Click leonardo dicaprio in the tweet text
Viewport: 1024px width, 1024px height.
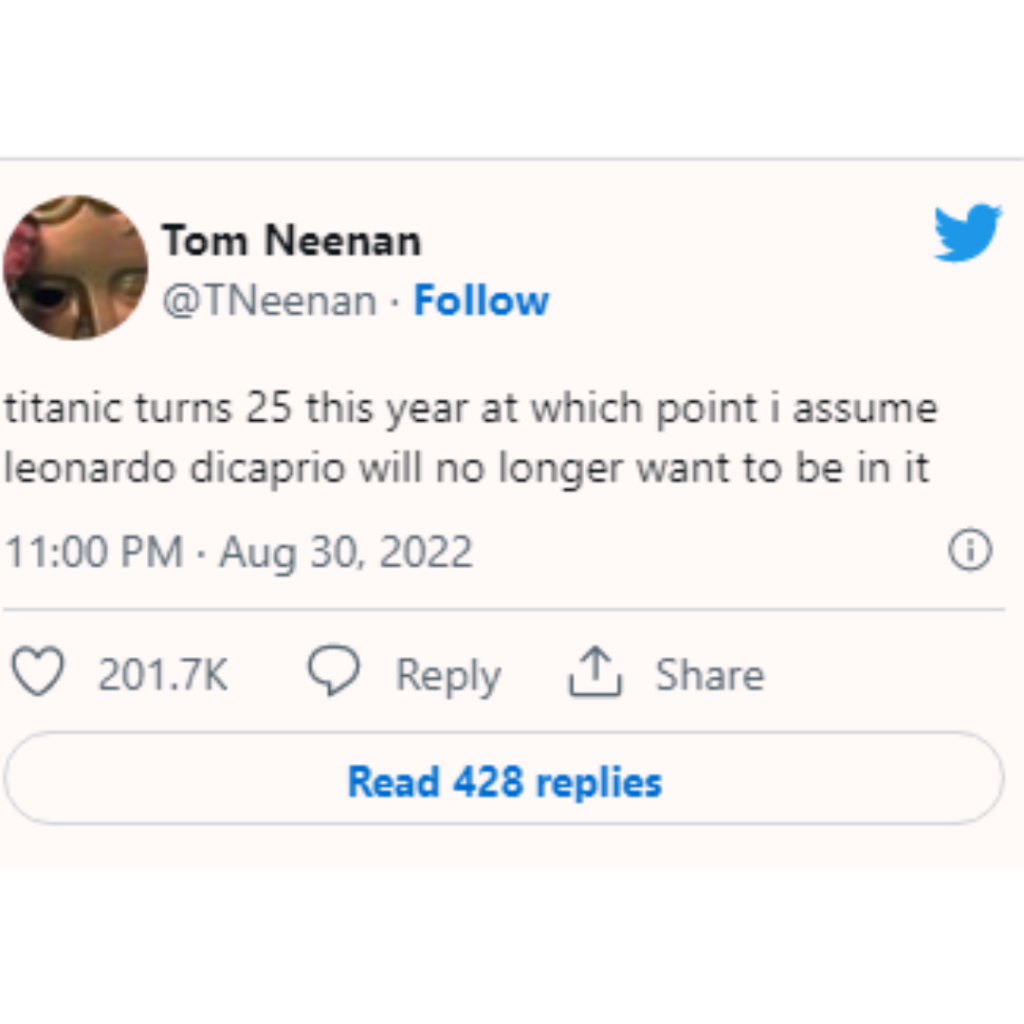pos(175,470)
